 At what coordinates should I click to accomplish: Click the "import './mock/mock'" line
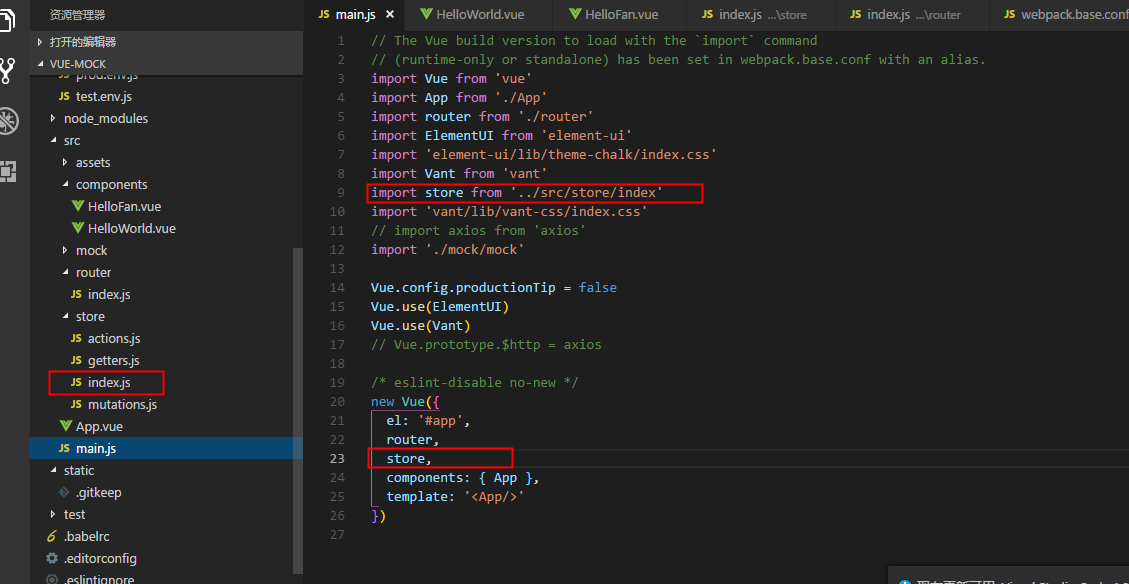448,249
